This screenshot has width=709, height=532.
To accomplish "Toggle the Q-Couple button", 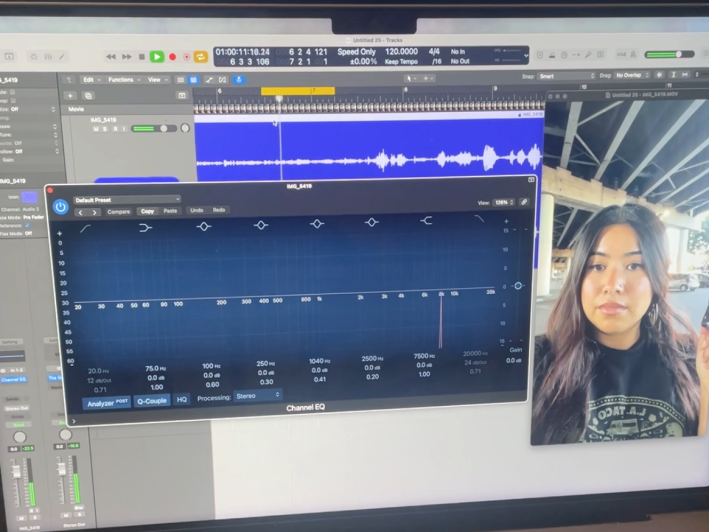I will coord(151,400).
